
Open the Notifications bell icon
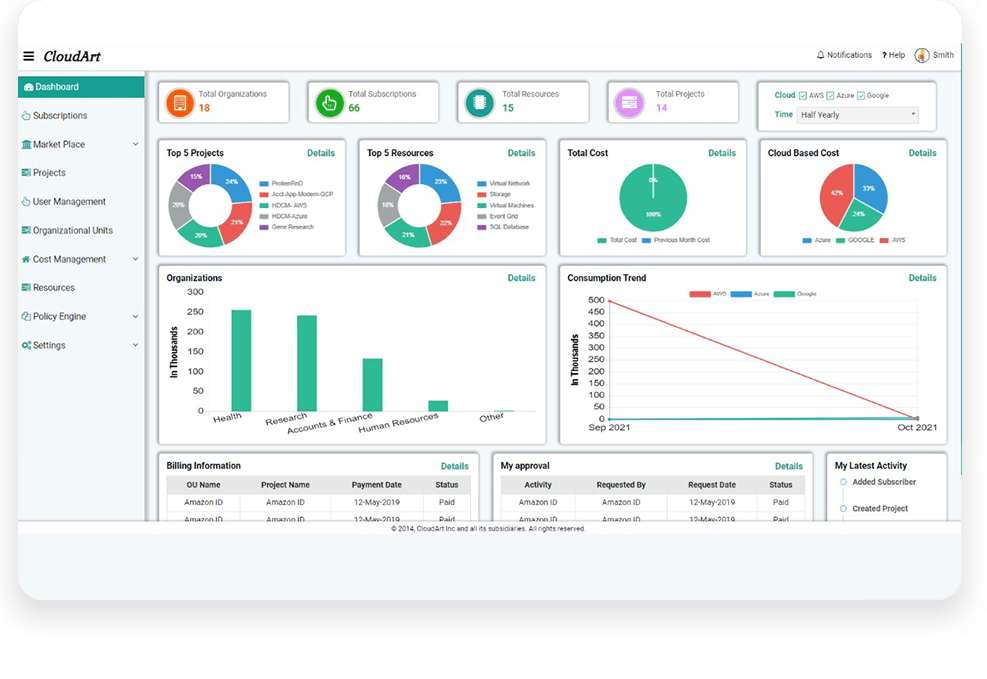click(x=821, y=55)
